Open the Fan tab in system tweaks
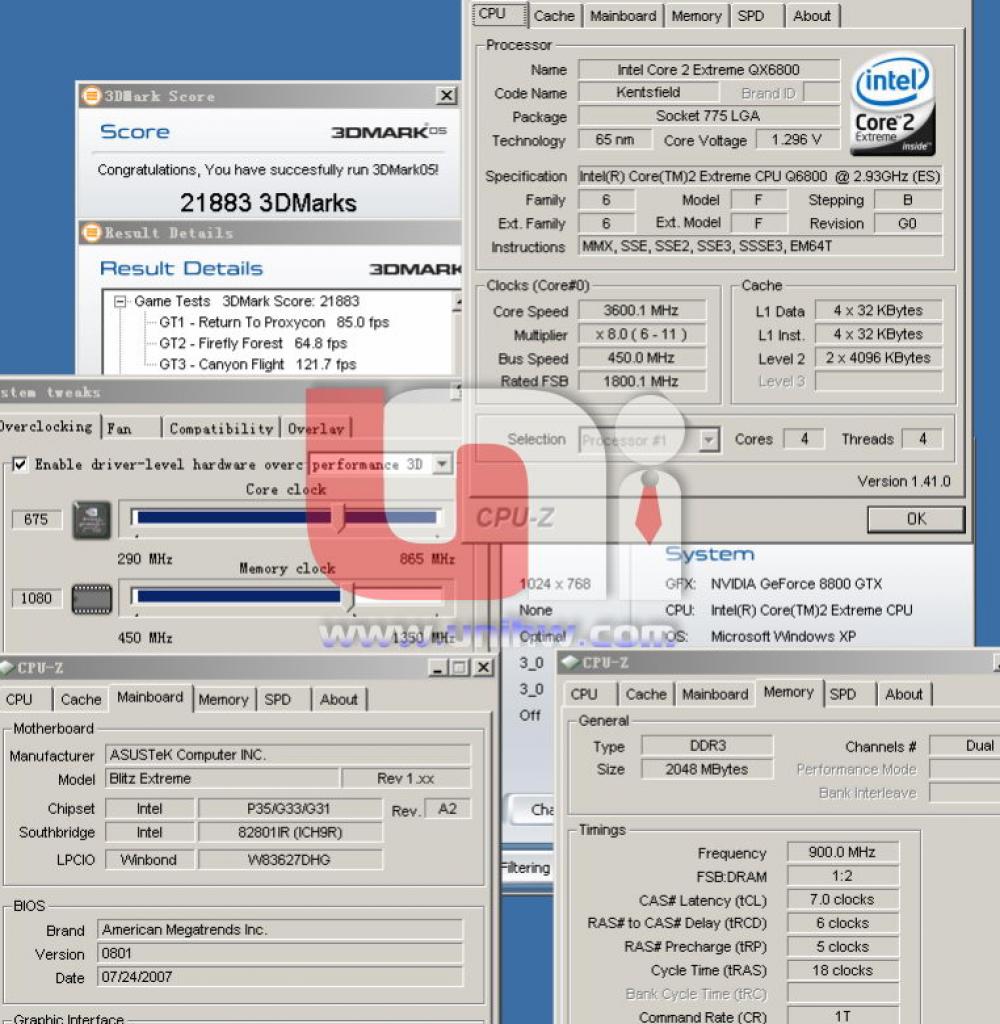Screen dimensions: 1000x1024 131,428
